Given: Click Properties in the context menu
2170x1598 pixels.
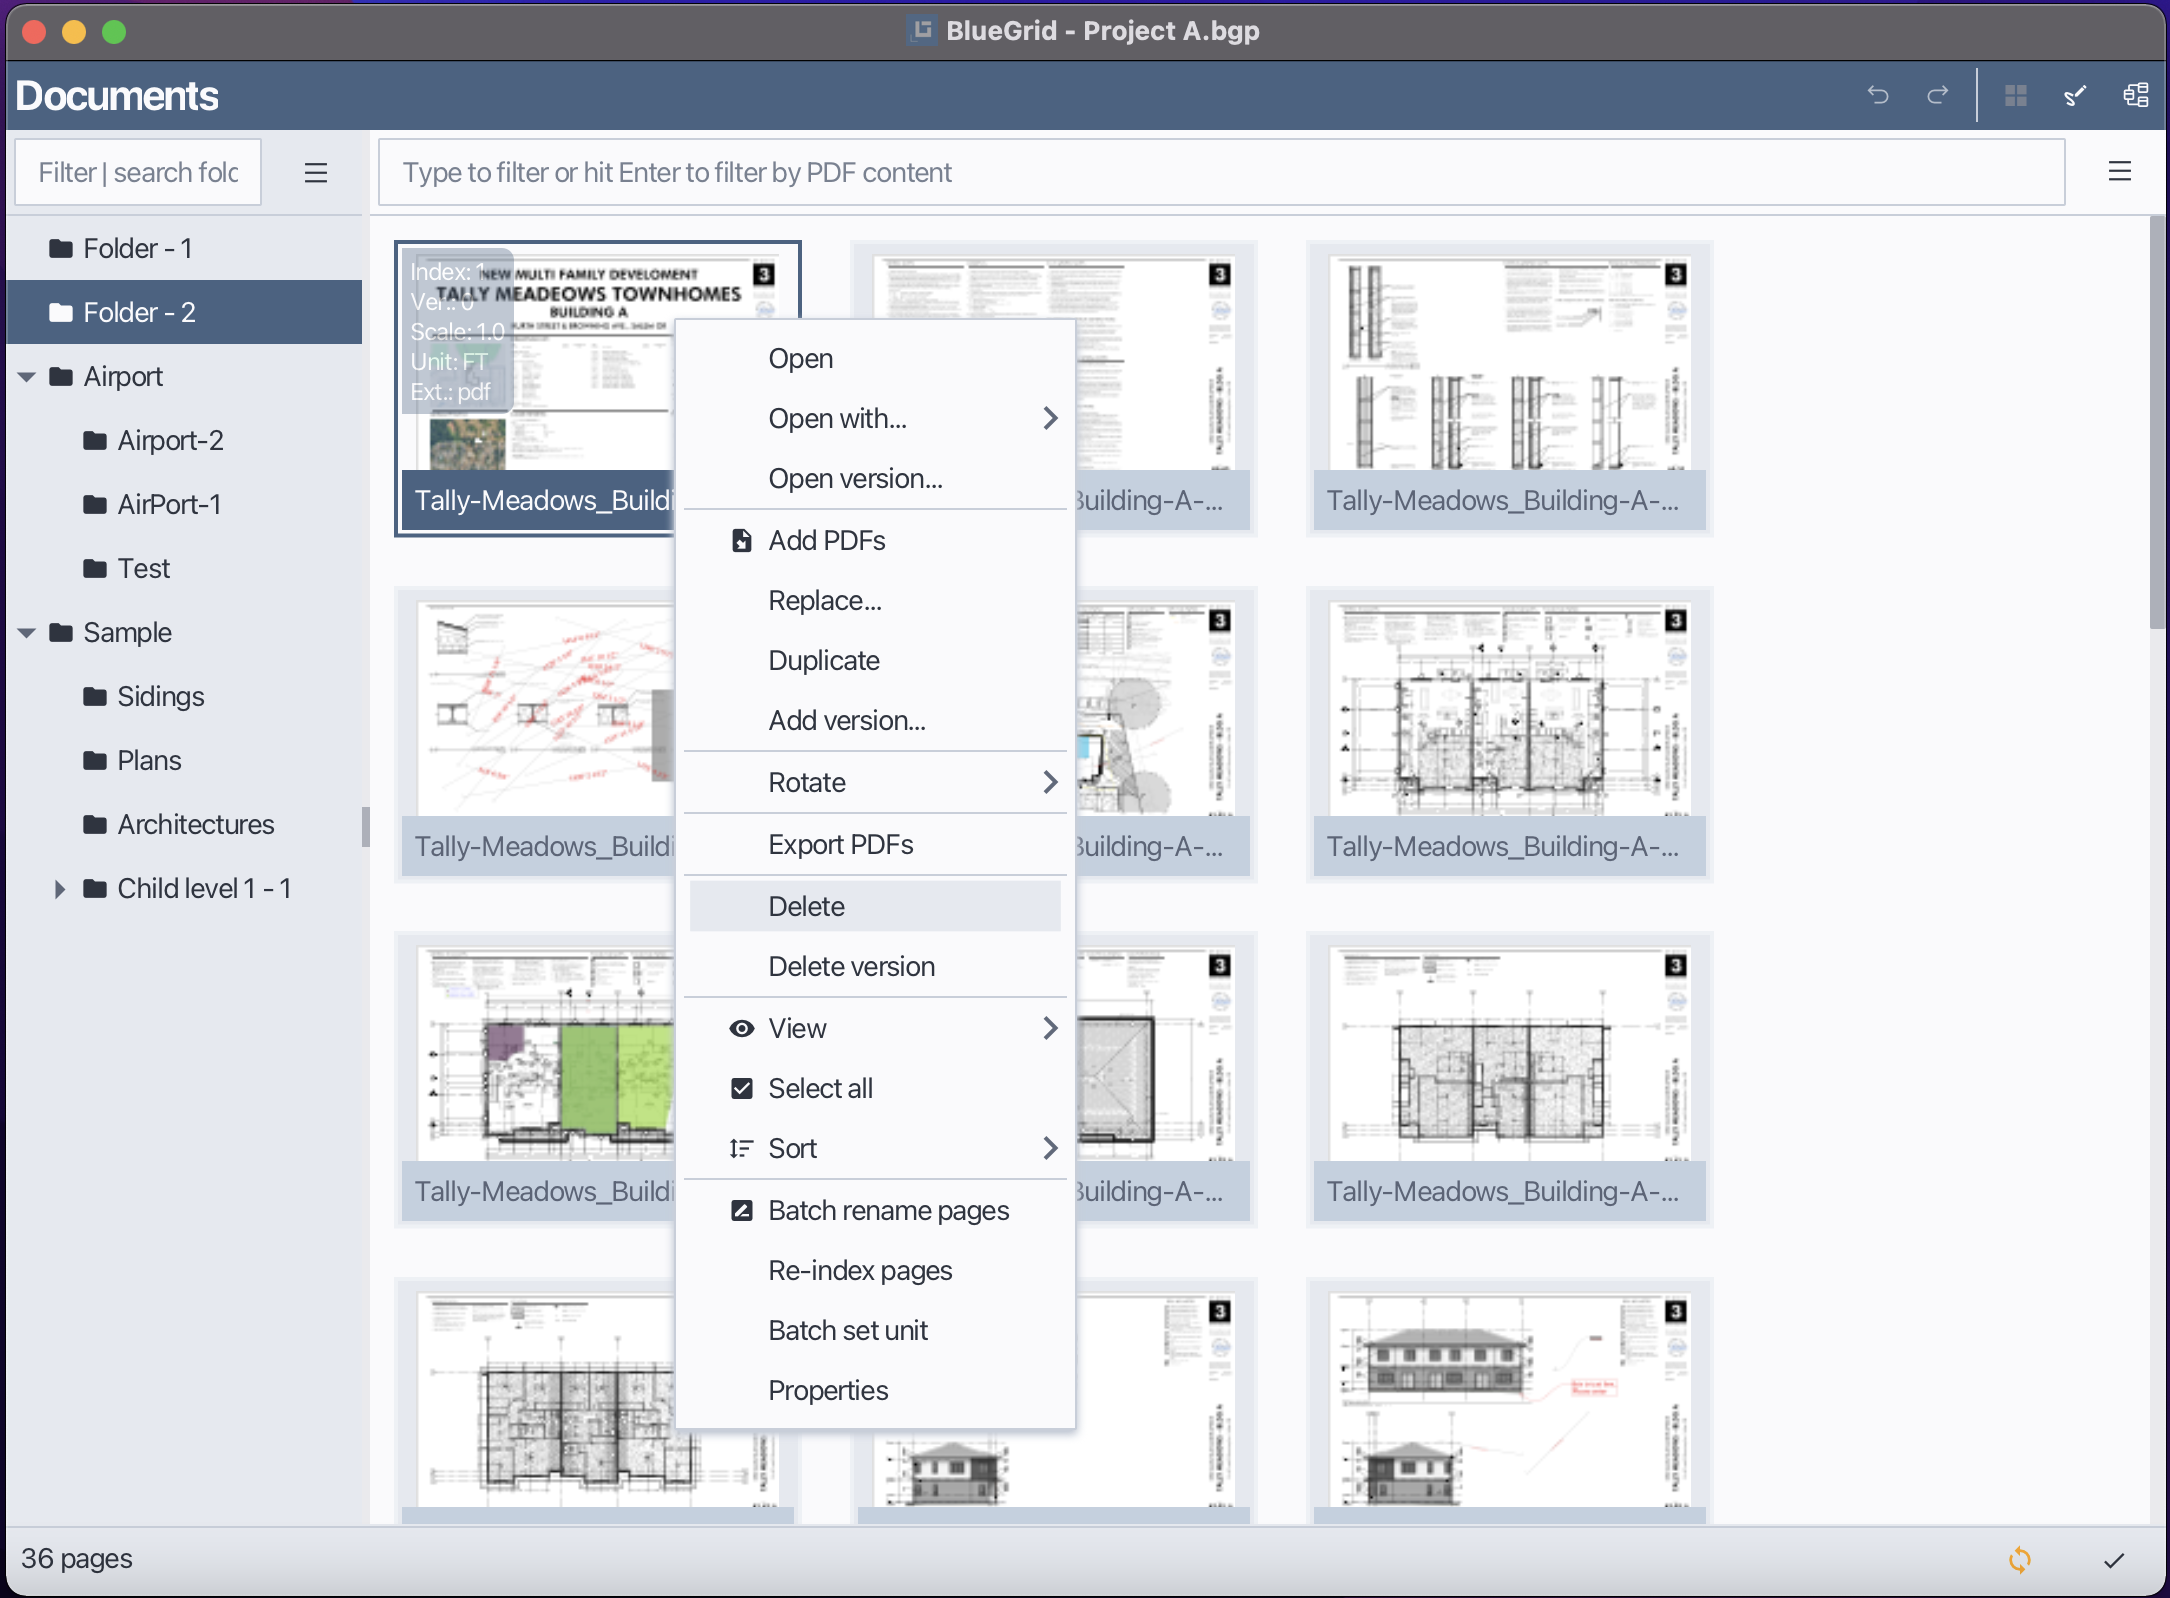Looking at the screenshot, I should pos(827,1390).
